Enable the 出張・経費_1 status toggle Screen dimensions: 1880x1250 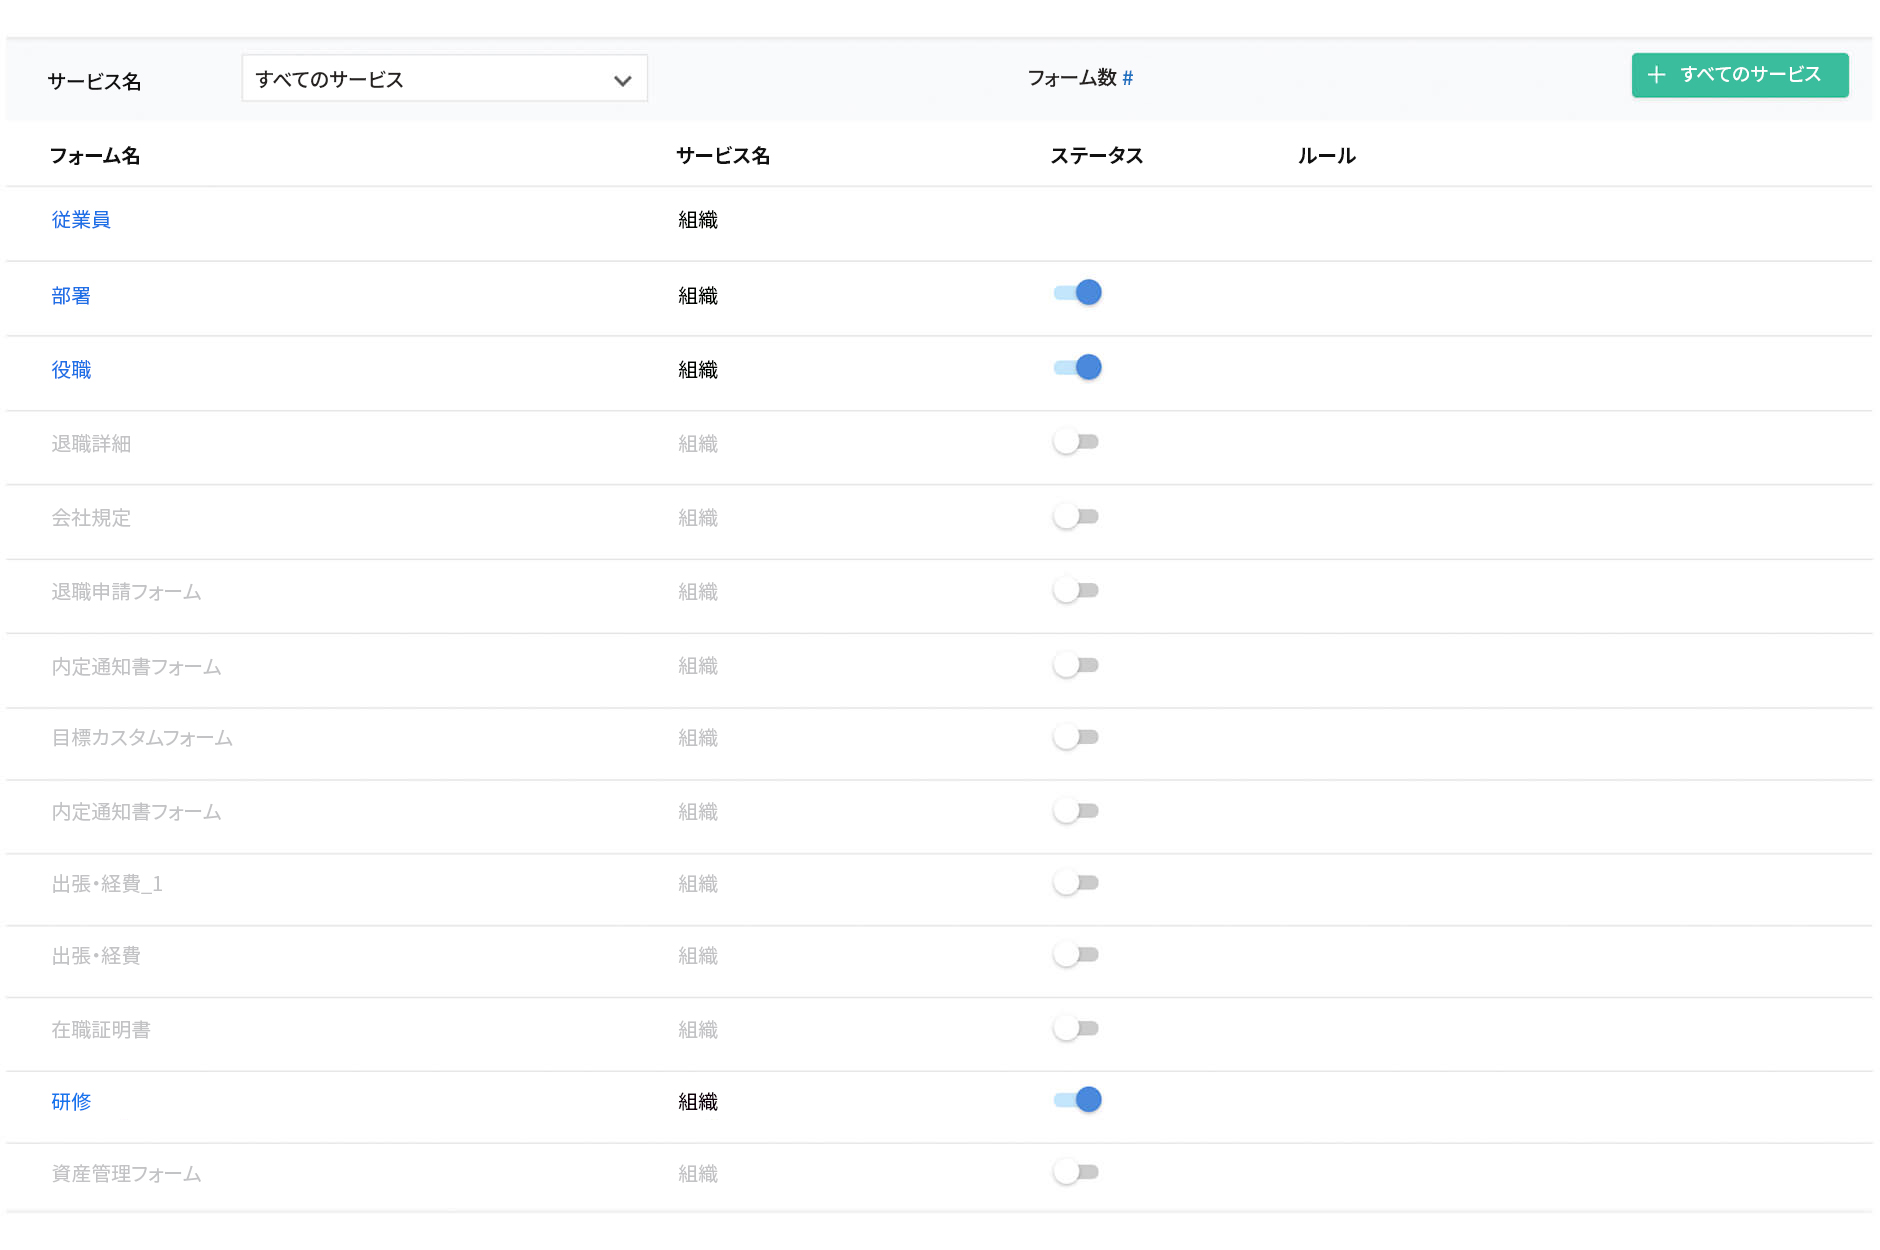point(1077,882)
